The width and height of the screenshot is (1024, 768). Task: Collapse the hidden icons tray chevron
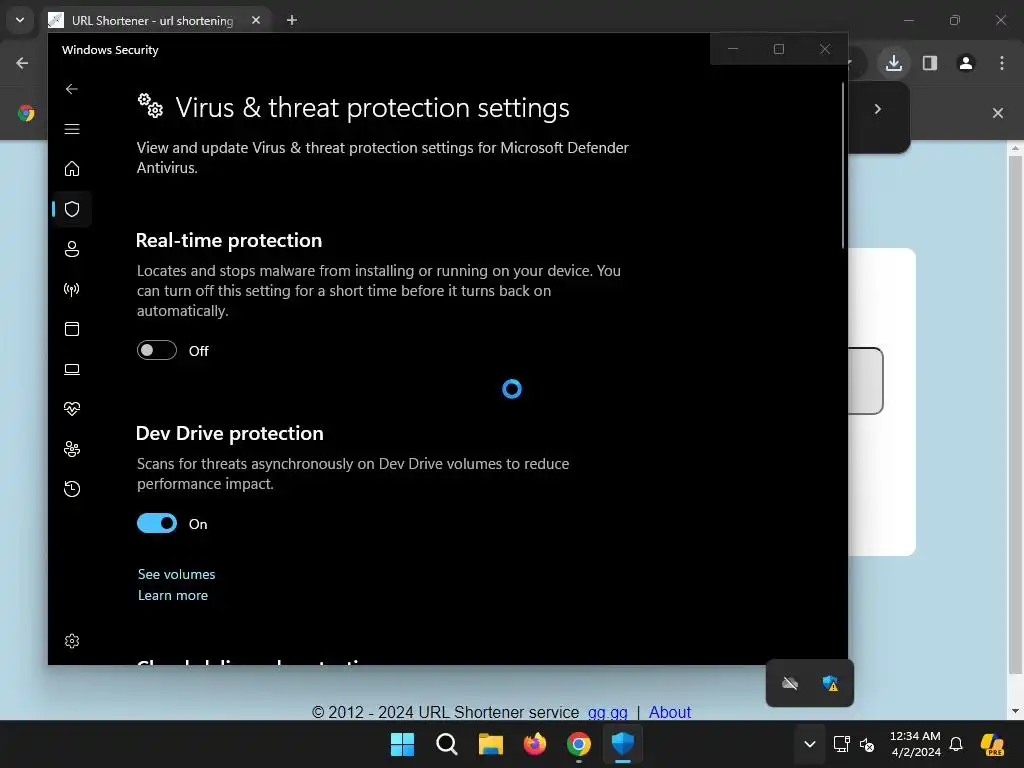pos(810,744)
